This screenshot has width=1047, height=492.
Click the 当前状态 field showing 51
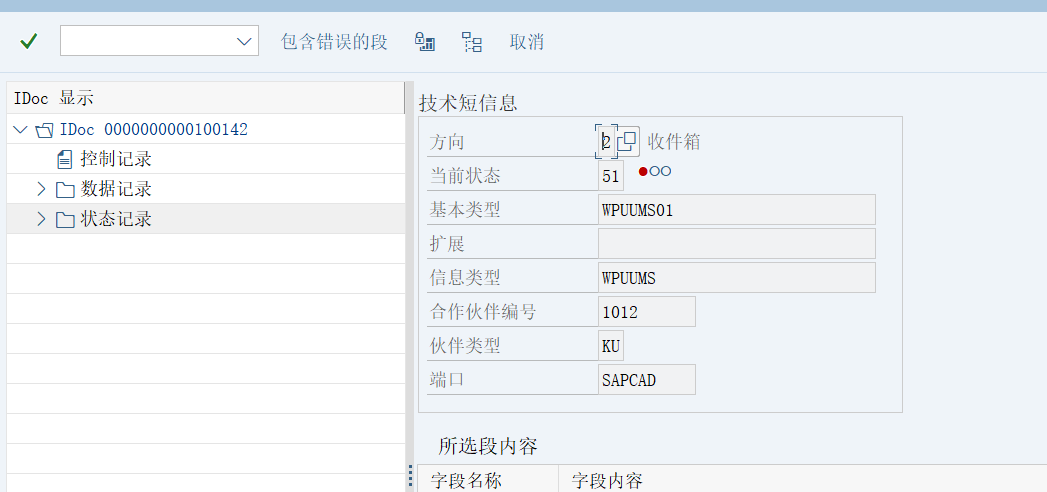tap(611, 176)
